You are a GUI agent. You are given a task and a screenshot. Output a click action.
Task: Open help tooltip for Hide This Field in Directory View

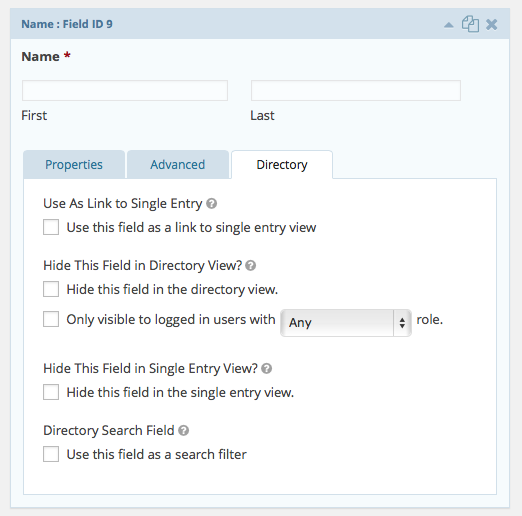pyautogui.click(x=250, y=265)
